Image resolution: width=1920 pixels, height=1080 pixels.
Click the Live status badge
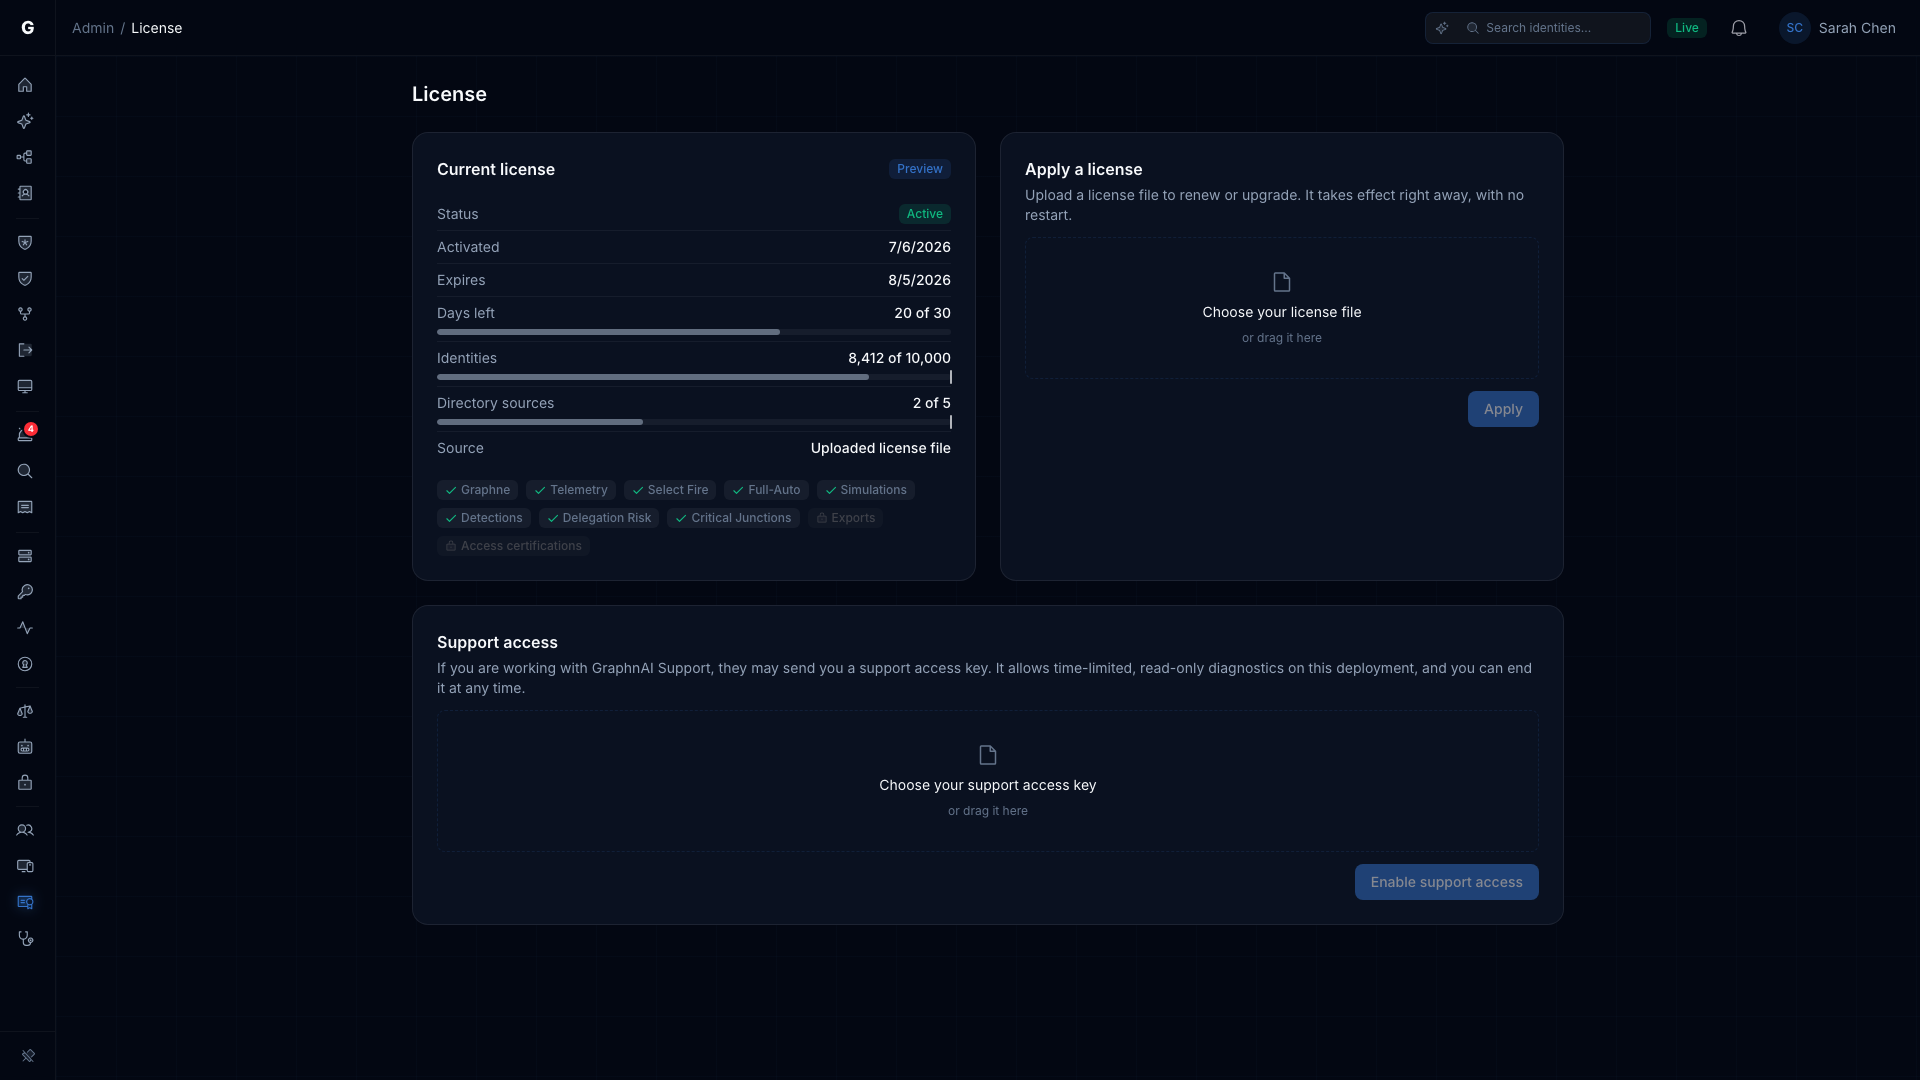(x=1687, y=28)
